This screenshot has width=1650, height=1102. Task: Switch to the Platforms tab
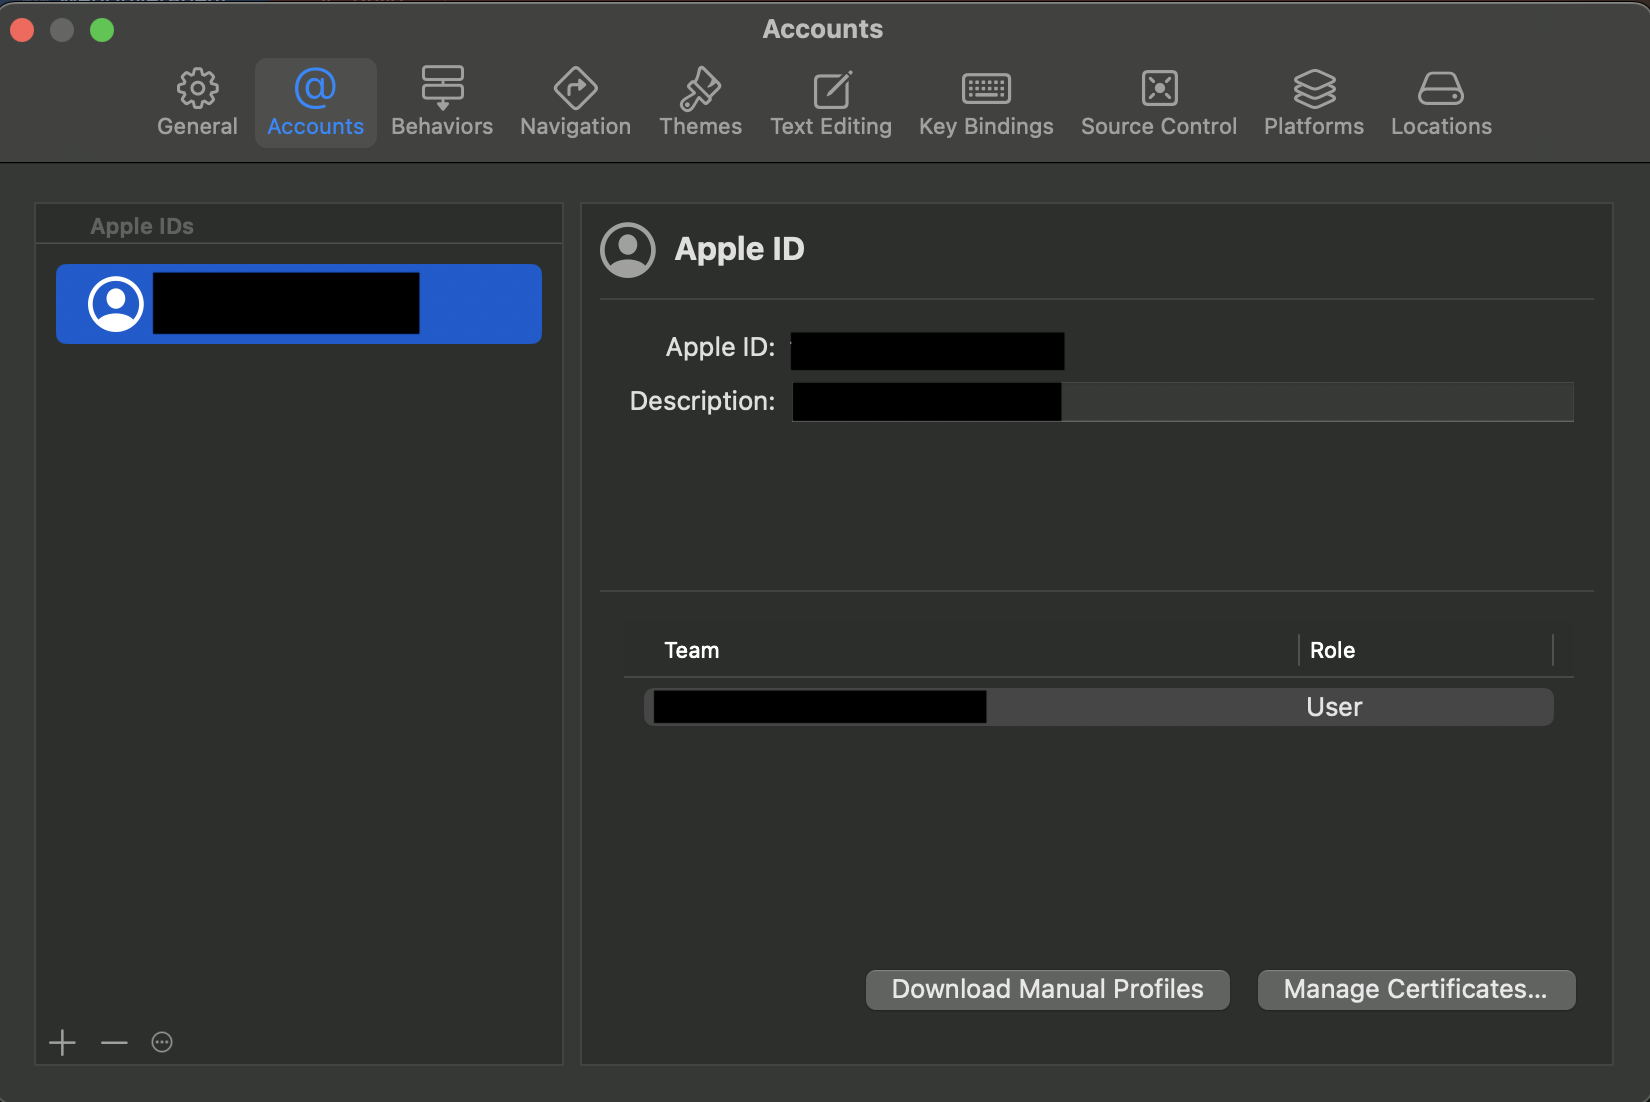(1313, 103)
